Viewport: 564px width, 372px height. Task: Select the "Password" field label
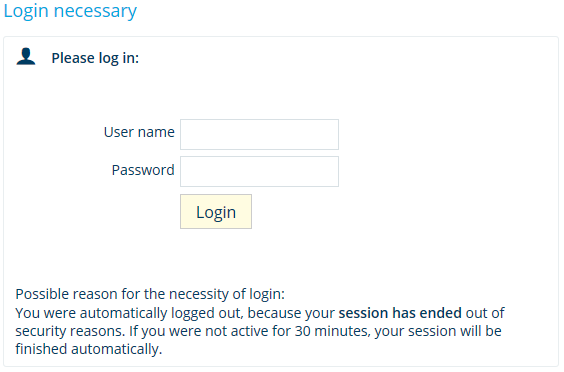pos(143,170)
